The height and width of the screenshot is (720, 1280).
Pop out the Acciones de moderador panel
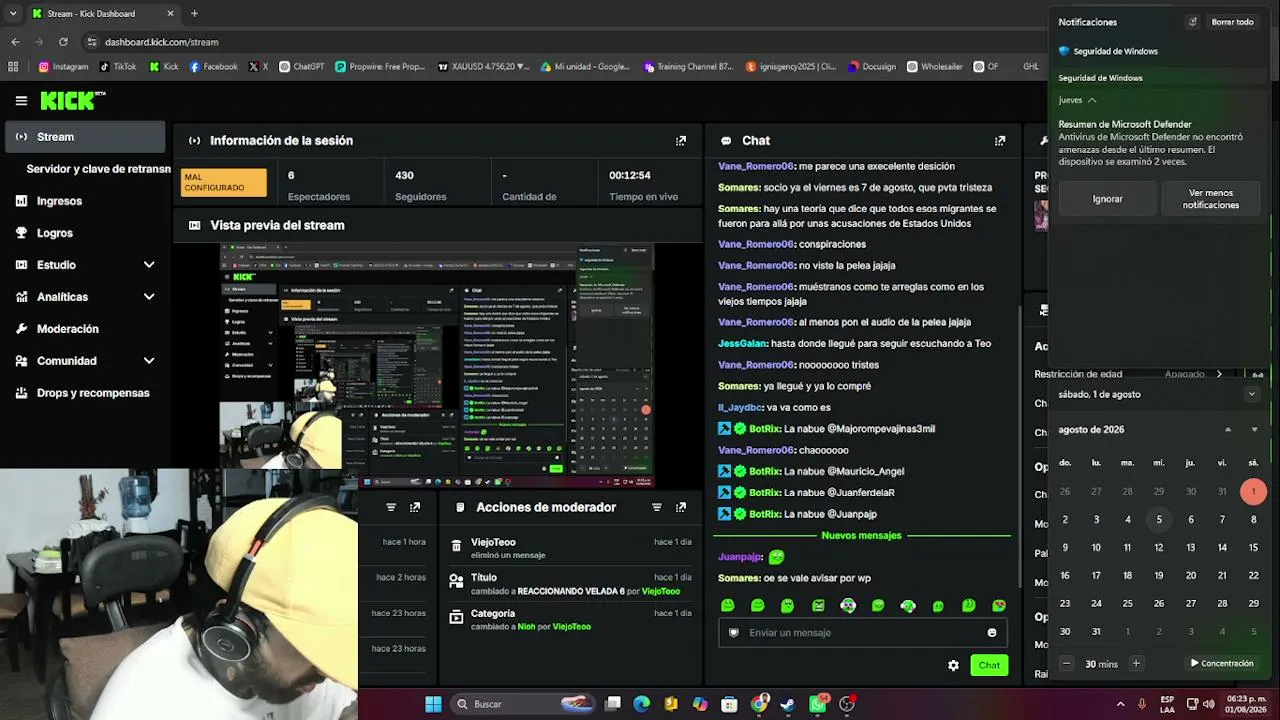click(x=682, y=507)
